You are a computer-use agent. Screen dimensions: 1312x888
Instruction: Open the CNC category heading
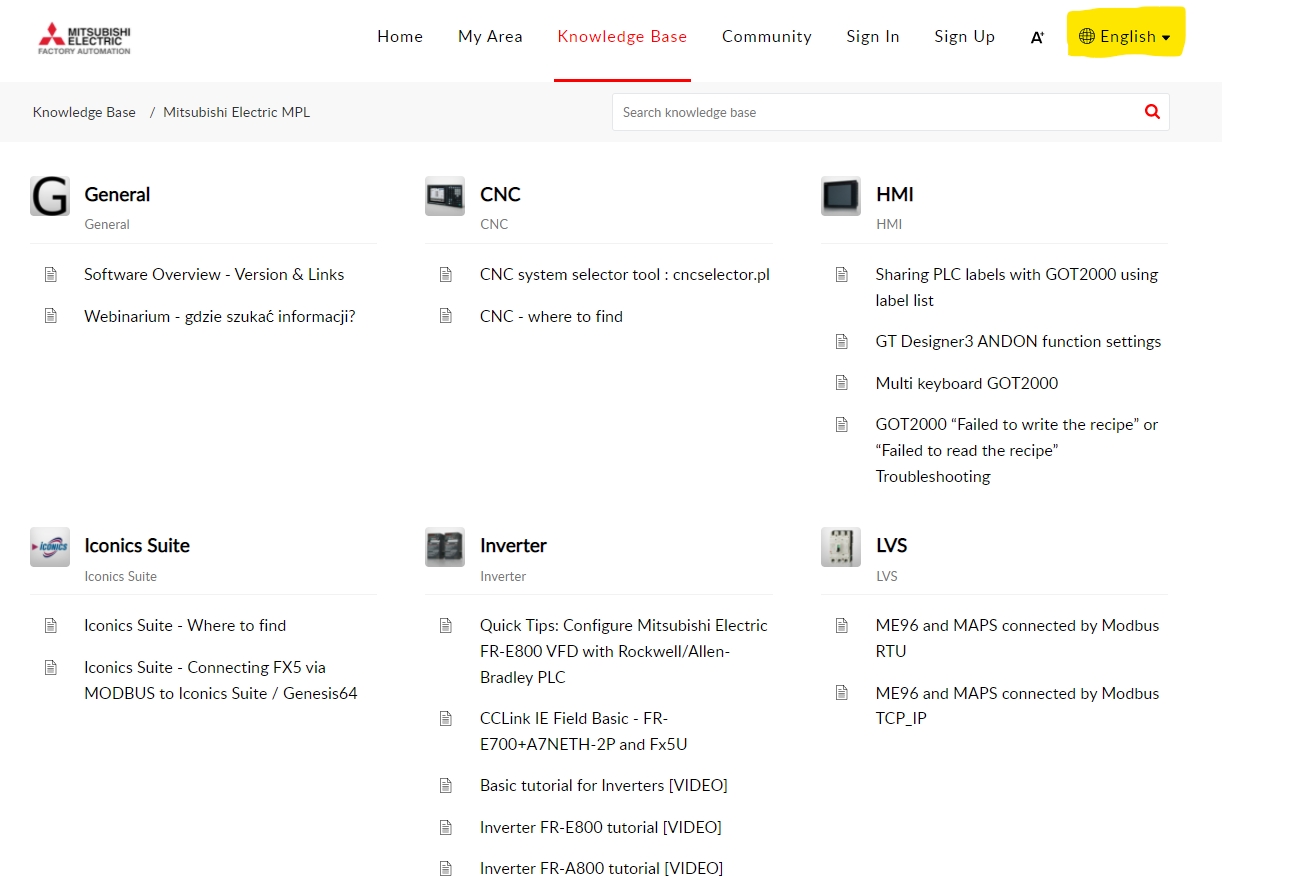pyautogui.click(x=500, y=195)
